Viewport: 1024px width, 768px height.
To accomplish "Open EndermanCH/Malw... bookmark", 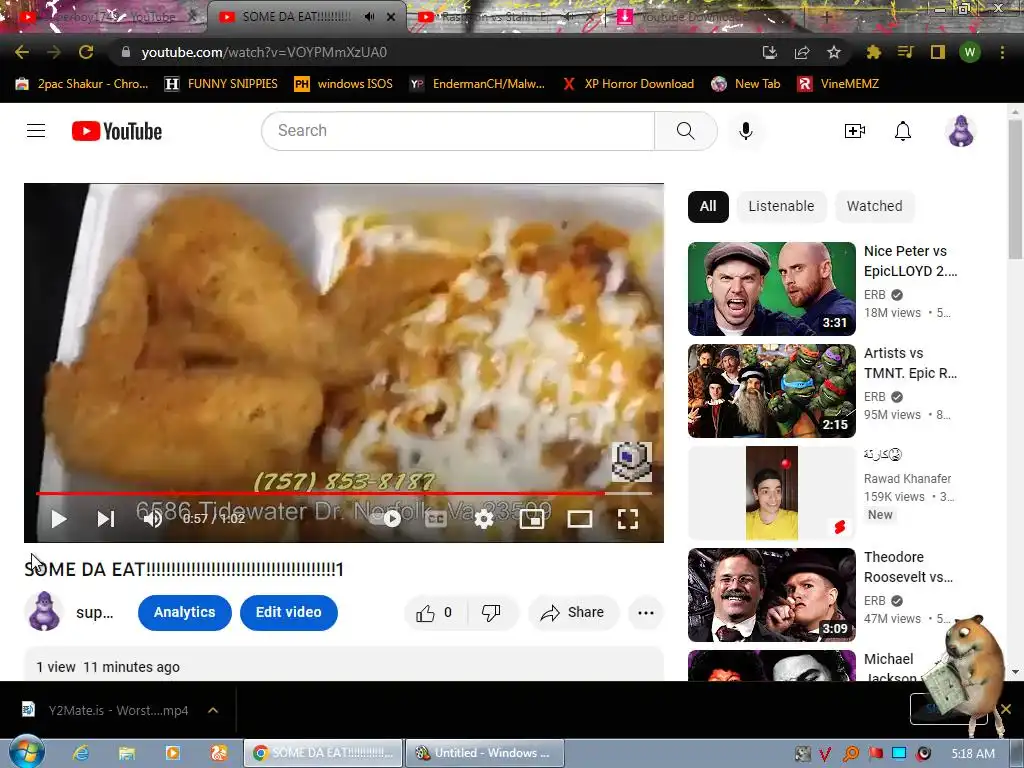I will tap(477, 84).
